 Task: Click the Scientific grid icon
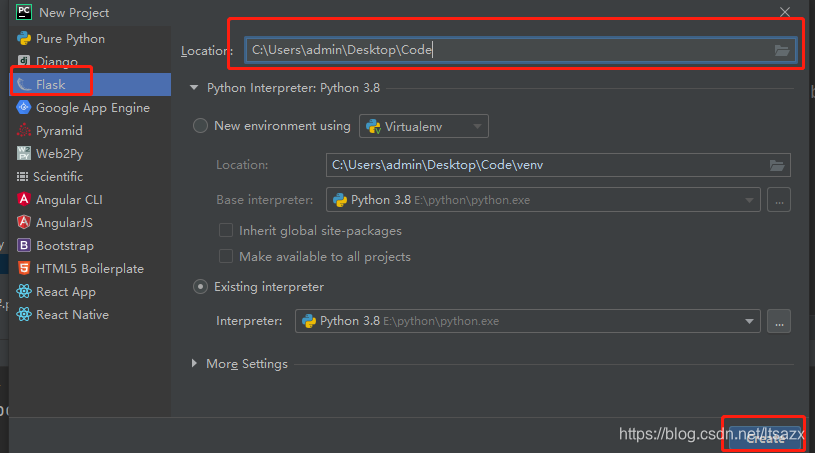pos(22,177)
